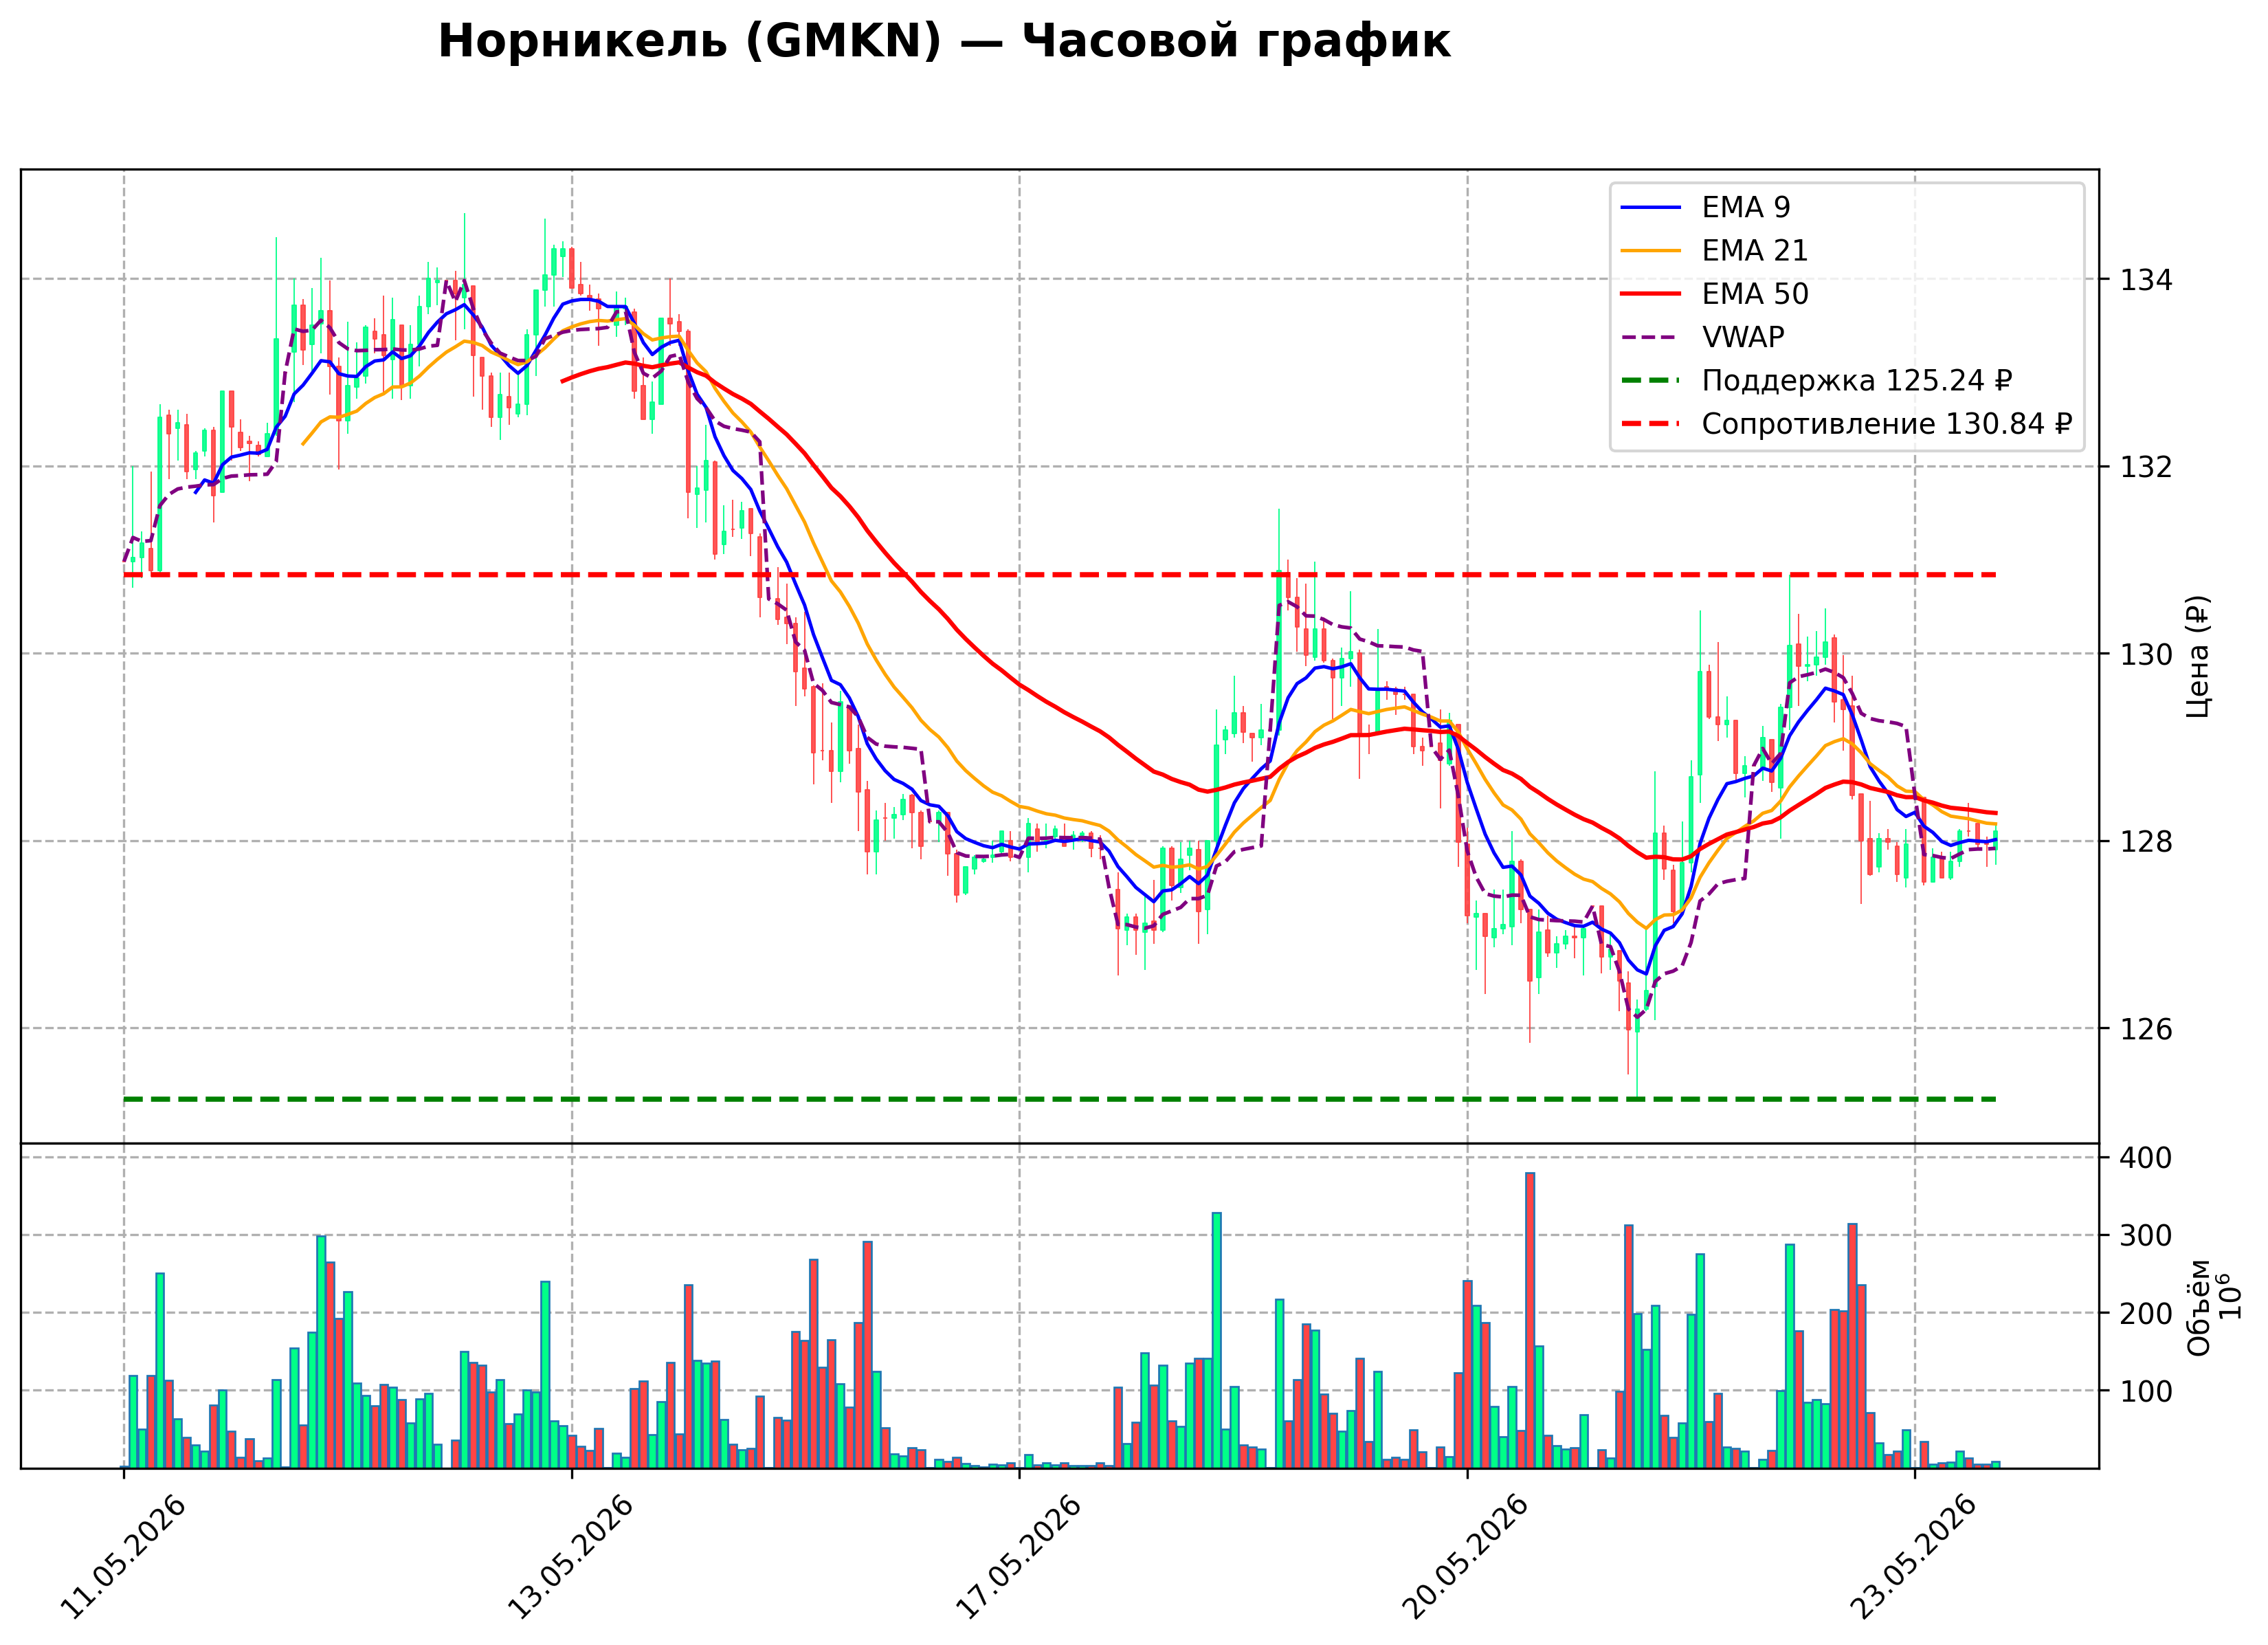Image resolution: width=2268 pixels, height=1645 pixels.
Task: Click the 11.05.2026 date label
Action: 124,1556
